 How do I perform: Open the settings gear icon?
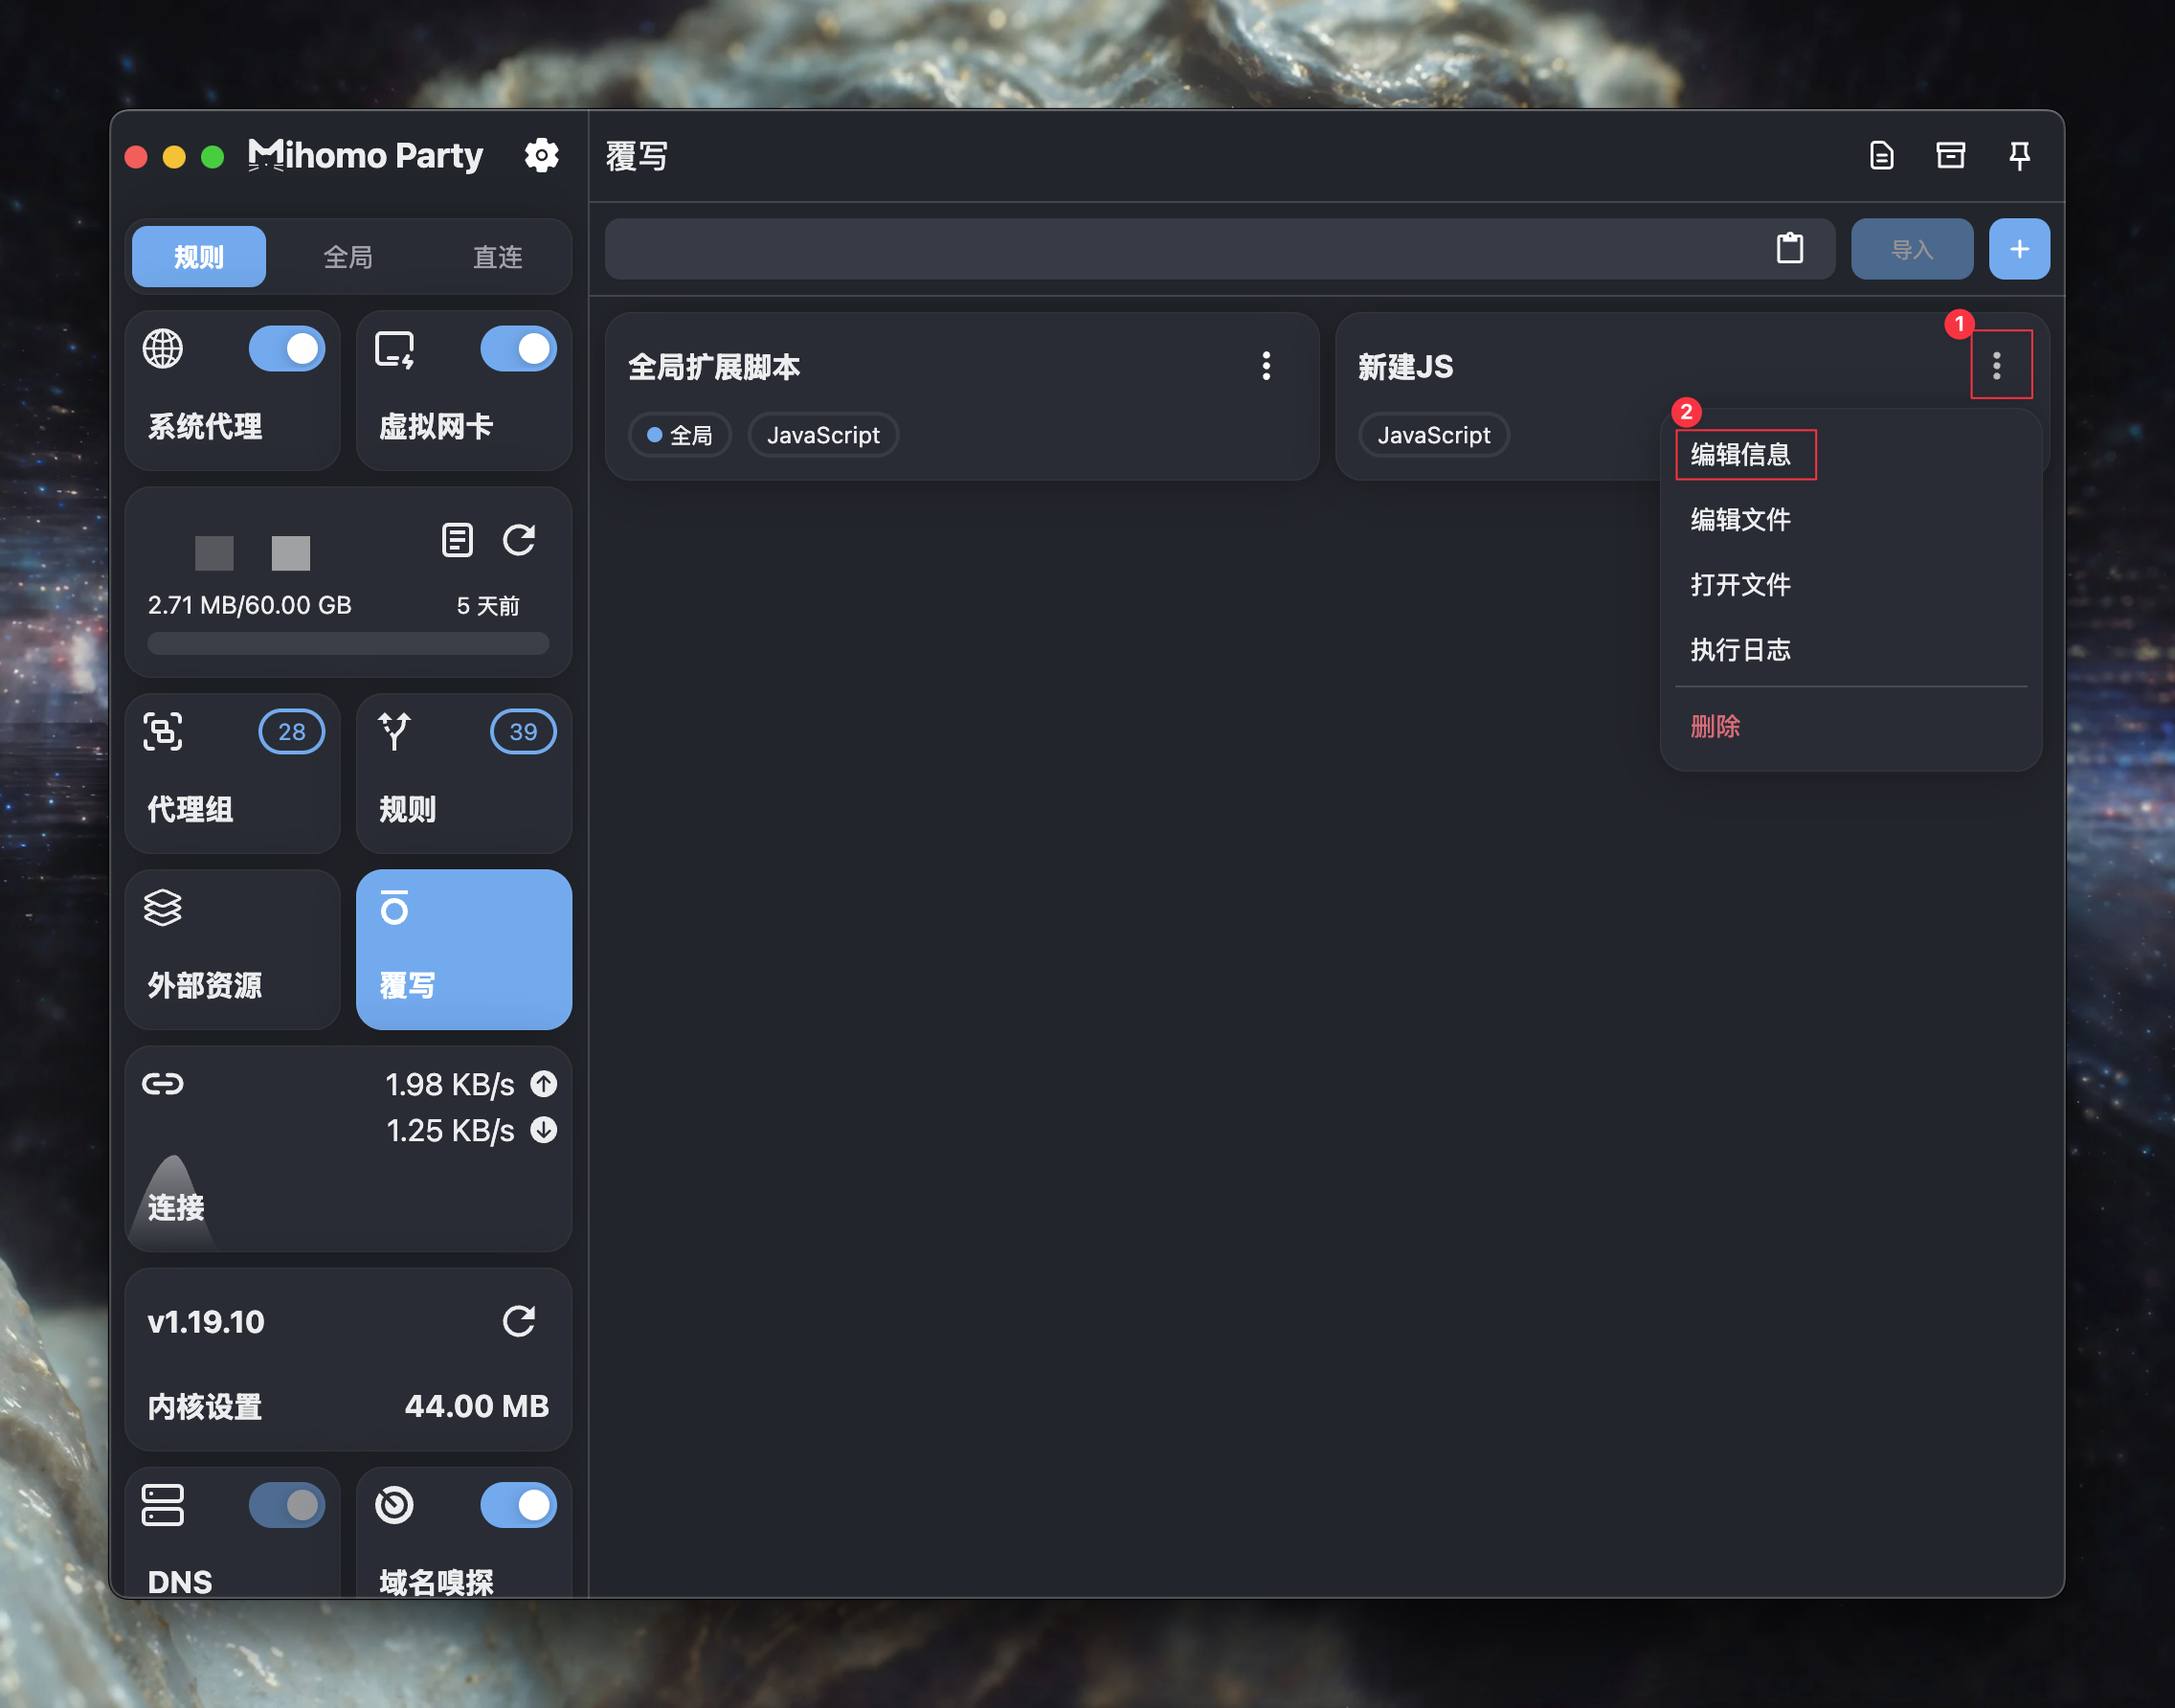pyautogui.click(x=541, y=155)
